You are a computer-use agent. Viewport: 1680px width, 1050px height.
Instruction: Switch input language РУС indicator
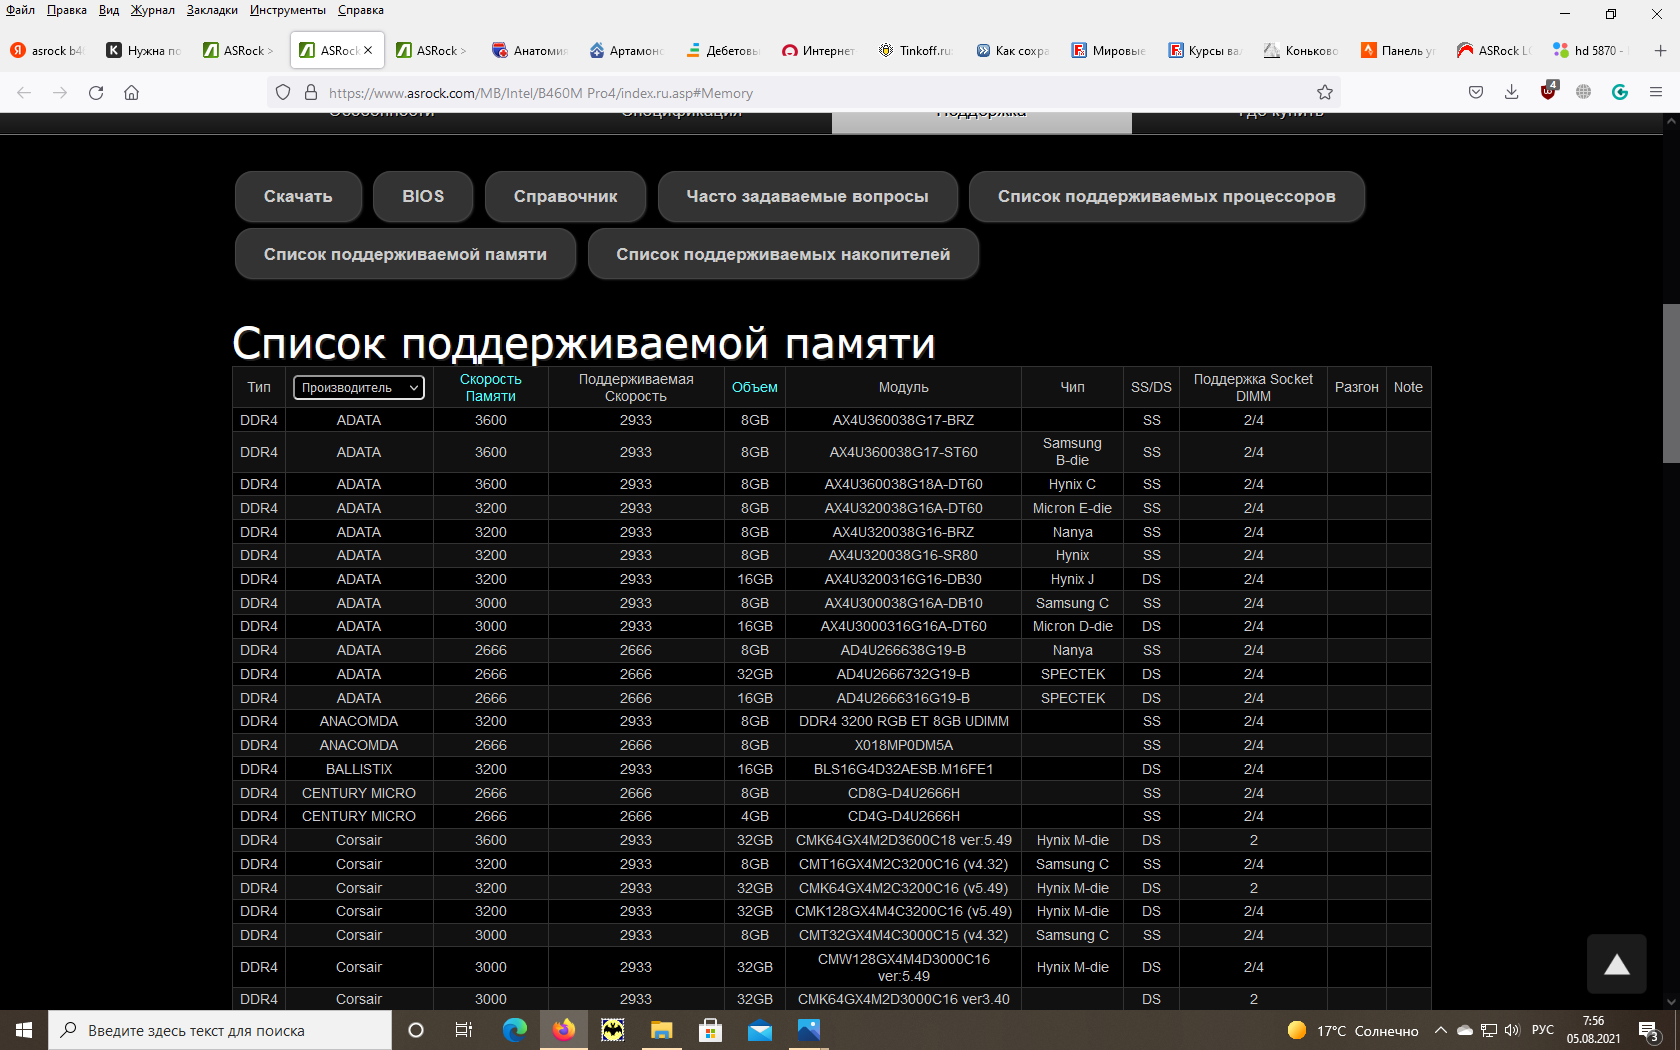(1543, 1030)
